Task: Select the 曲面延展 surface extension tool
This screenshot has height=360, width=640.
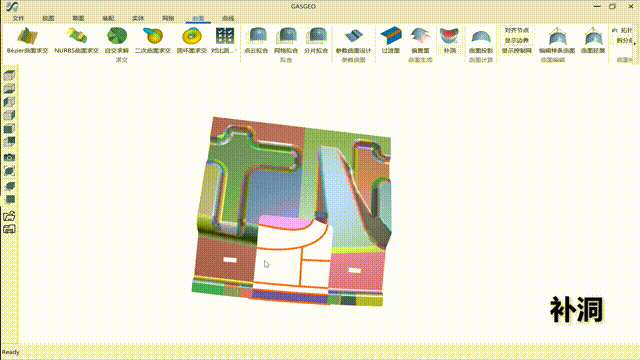Action: point(593,40)
